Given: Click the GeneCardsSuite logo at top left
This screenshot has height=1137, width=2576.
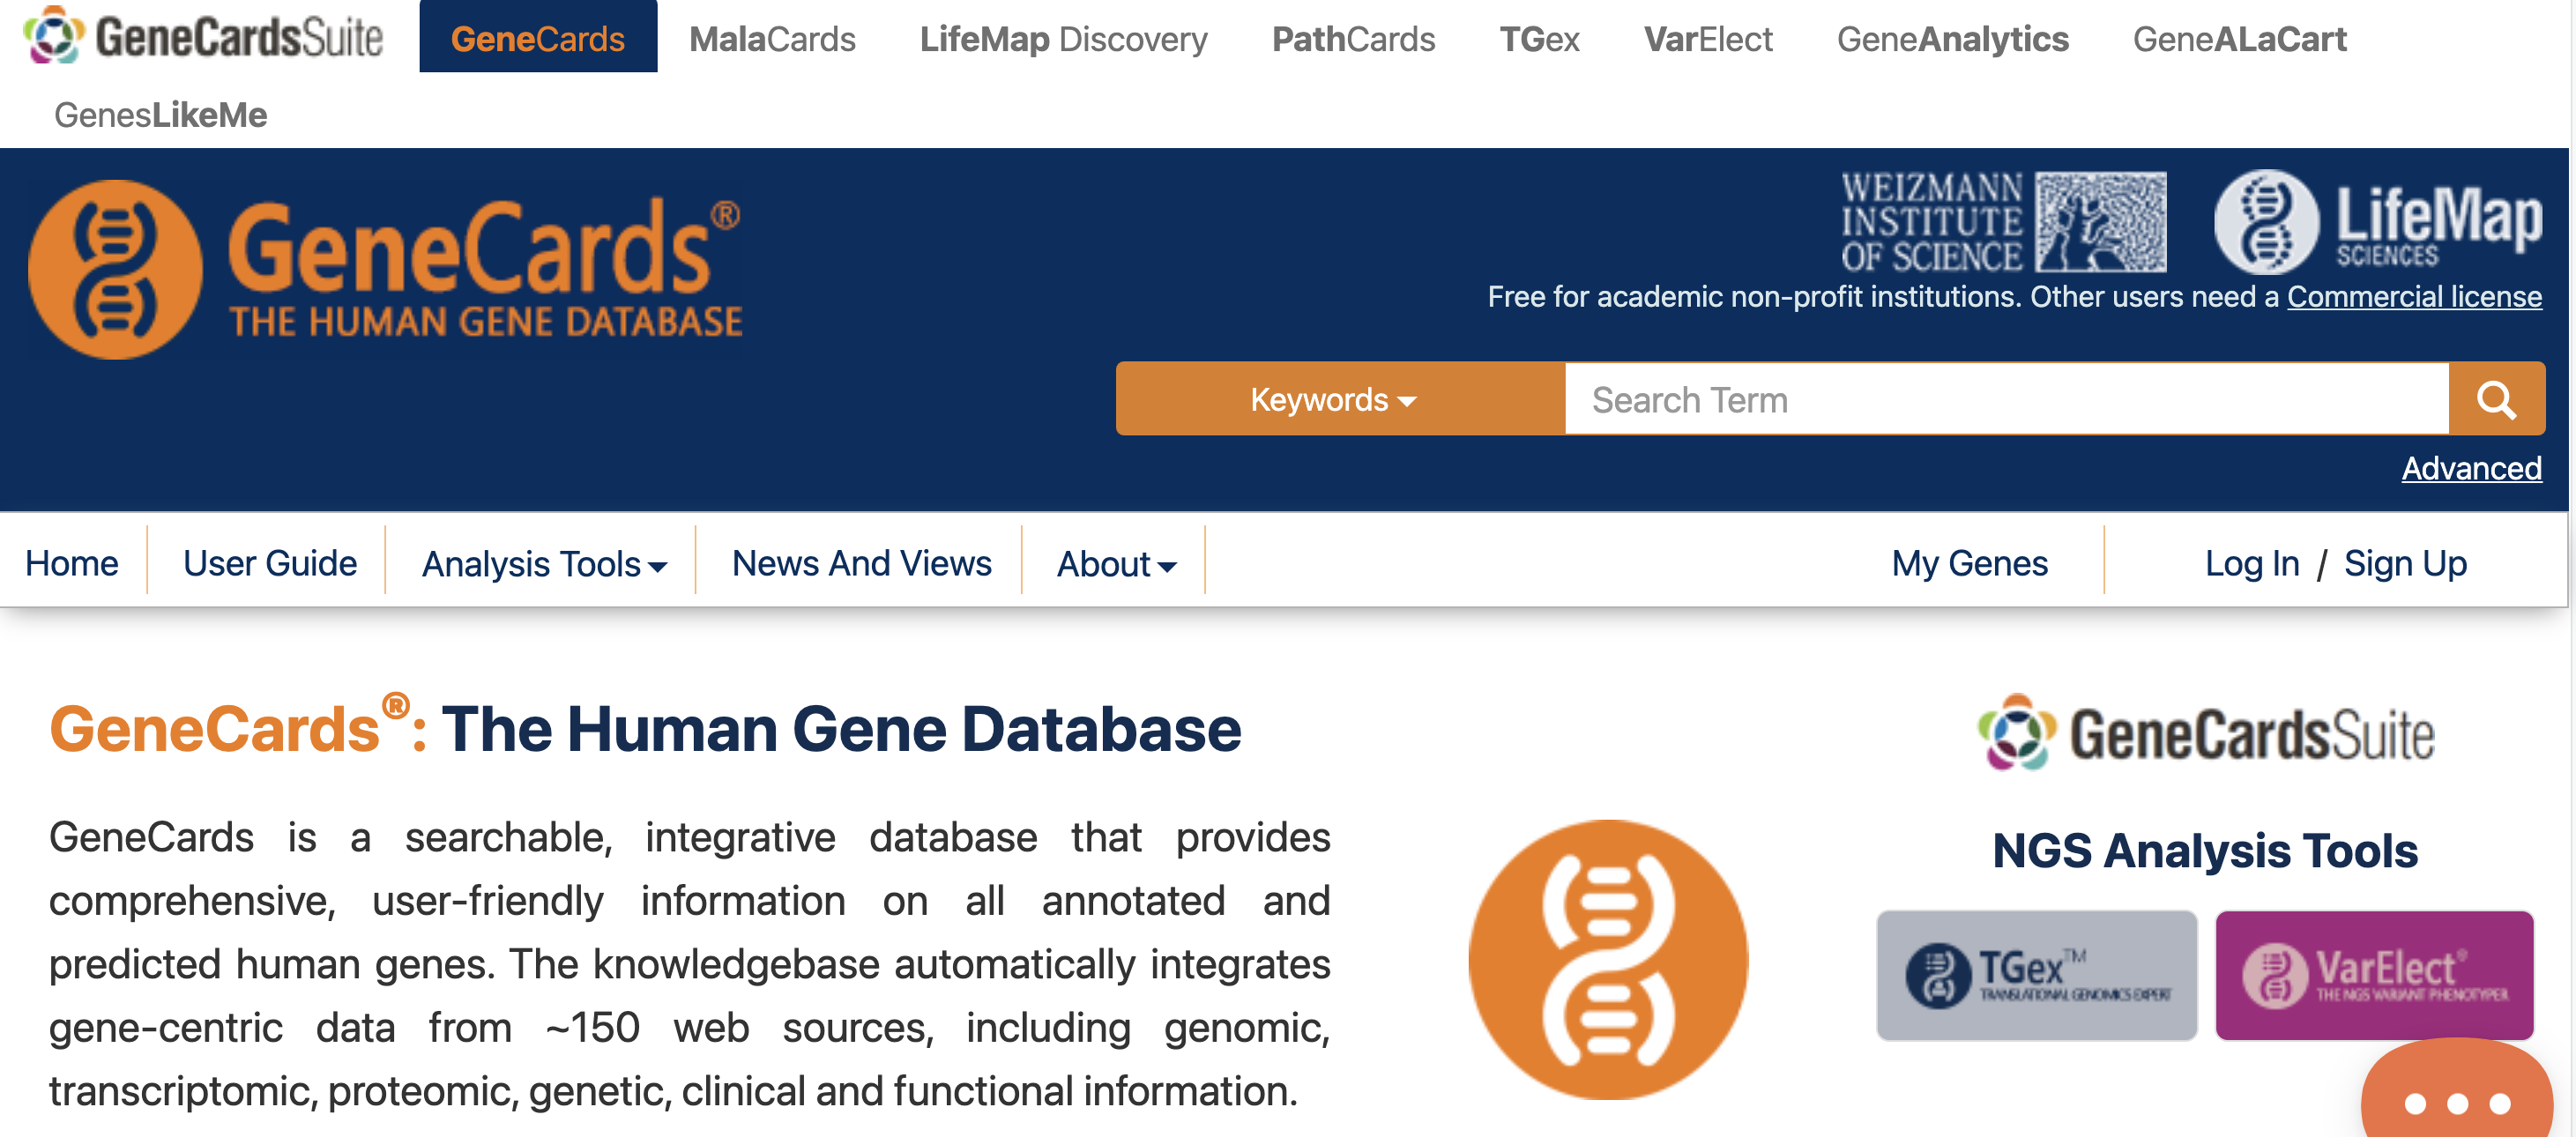Looking at the screenshot, I should [203, 36].
